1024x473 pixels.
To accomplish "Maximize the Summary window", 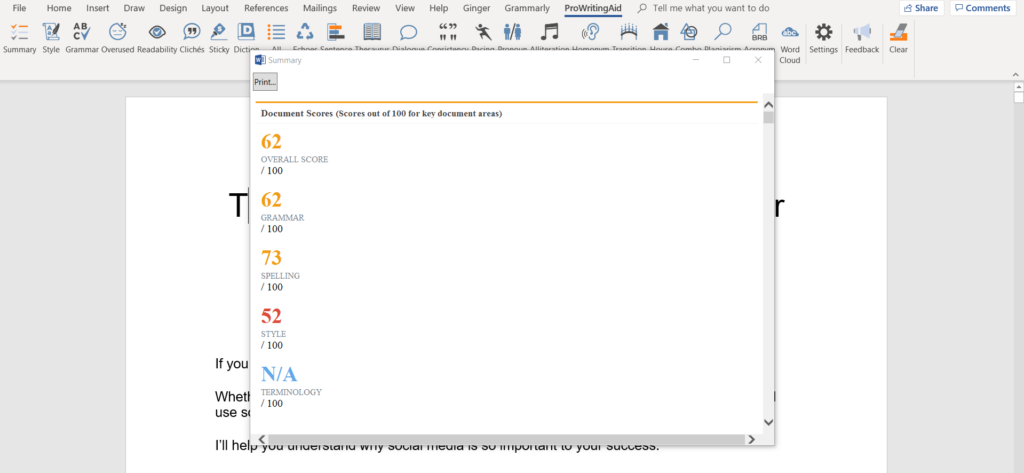I will click(726, 60).
